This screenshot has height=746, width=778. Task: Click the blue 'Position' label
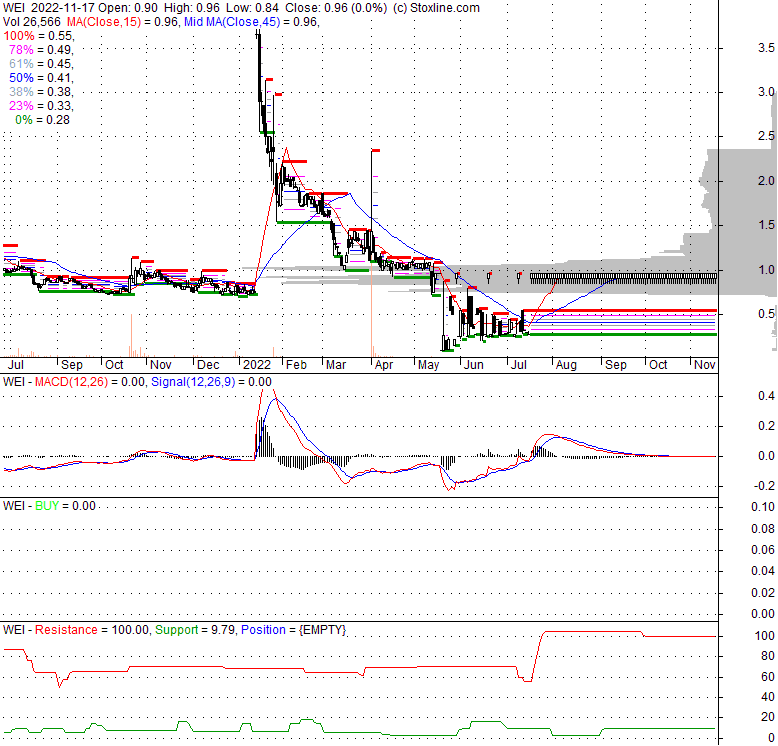click(x=263, y=630)
